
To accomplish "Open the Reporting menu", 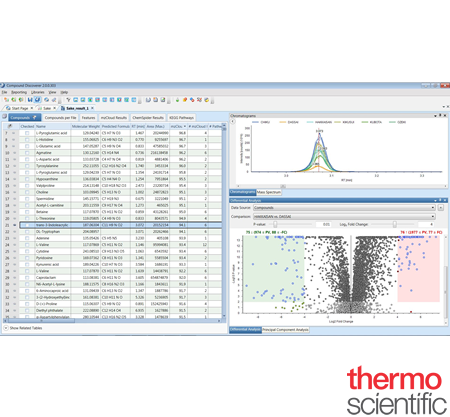I will tap(19, 92).
